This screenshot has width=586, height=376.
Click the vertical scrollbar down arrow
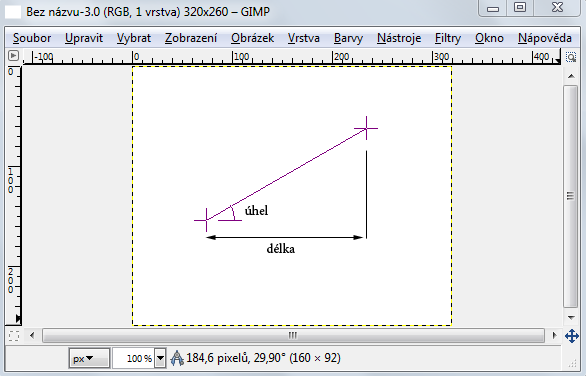[x=571, y=318]
